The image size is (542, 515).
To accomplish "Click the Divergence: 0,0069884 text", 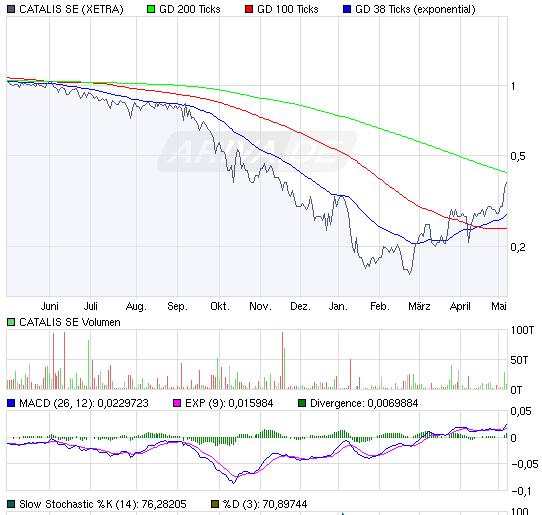I will pos(364,403).
